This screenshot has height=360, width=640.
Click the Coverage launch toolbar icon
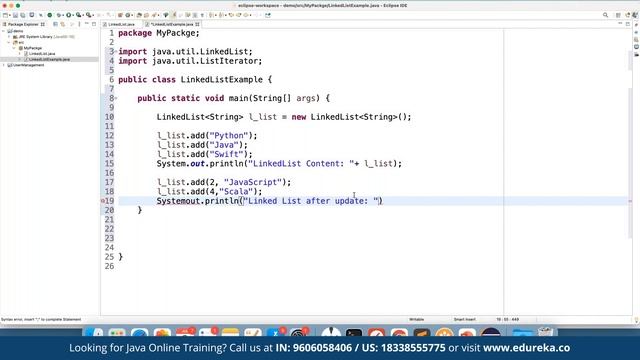78,15
